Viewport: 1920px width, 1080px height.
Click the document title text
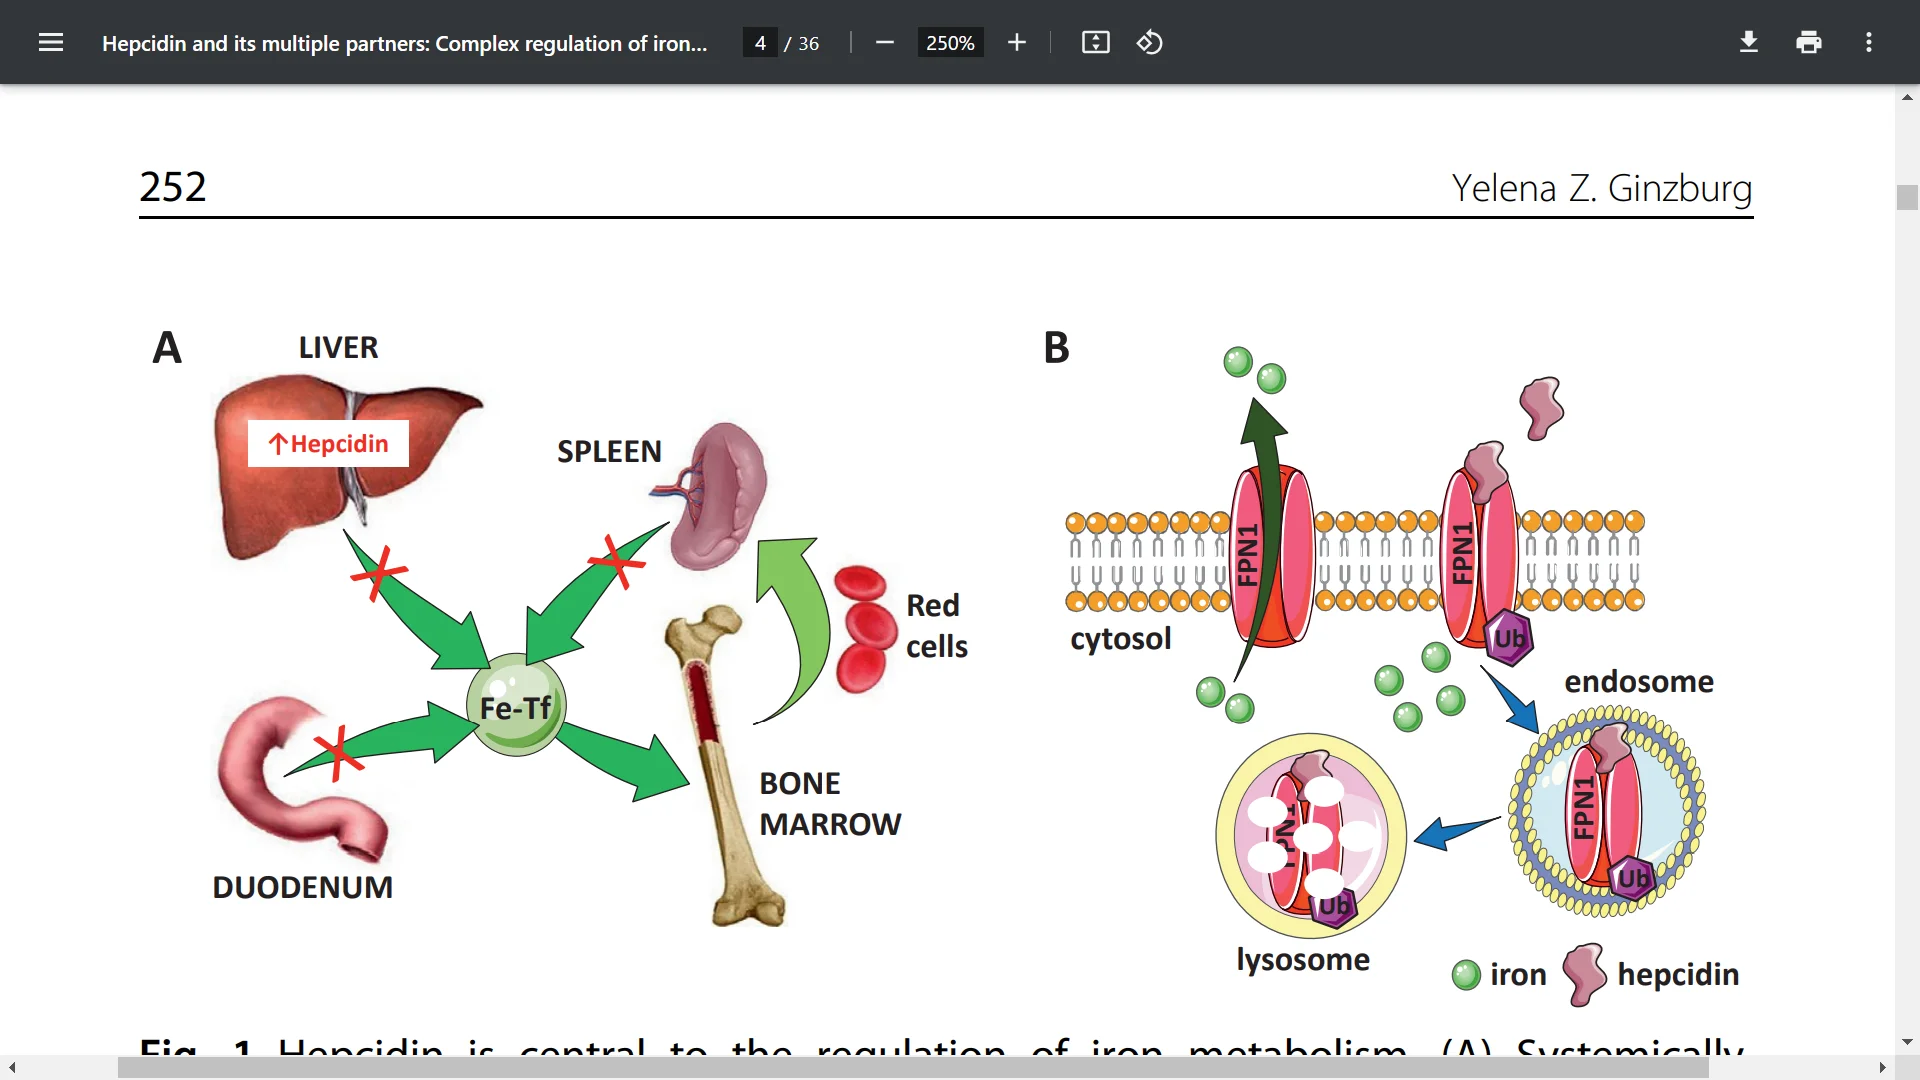(x=404, y=43)
